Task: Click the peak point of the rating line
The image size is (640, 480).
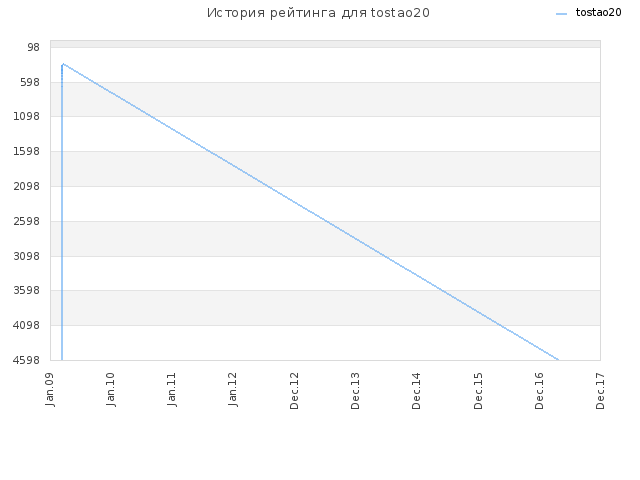Action: pos(63,64)
